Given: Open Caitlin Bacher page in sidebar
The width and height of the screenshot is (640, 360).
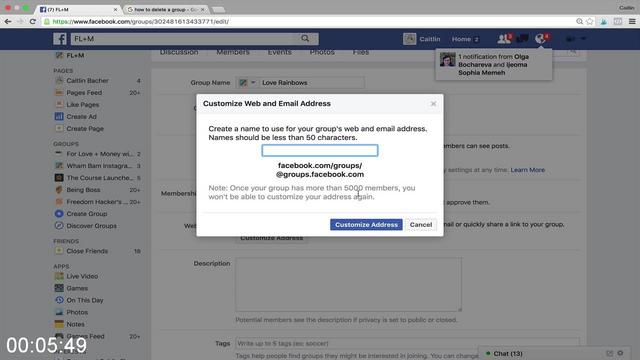Looking at the screenshot, I should coord(87,80).
